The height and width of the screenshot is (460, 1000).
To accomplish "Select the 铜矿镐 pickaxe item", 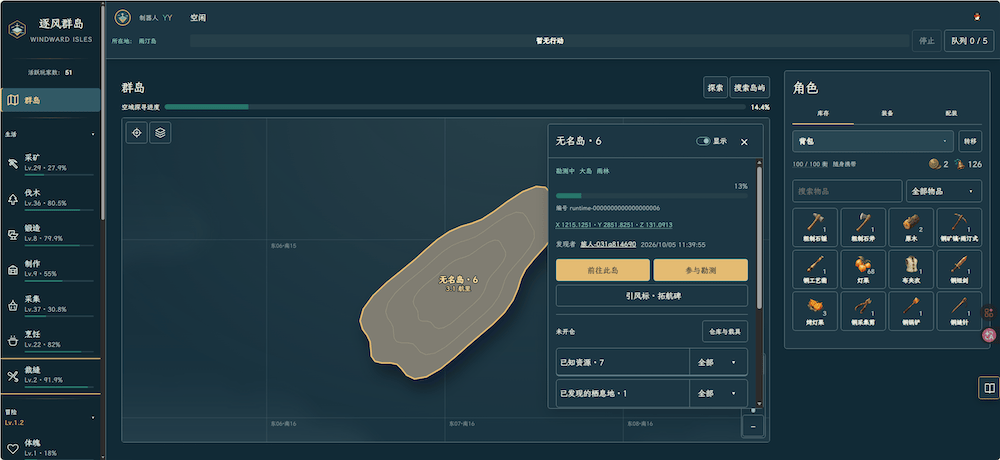I will tap(959, 227).
